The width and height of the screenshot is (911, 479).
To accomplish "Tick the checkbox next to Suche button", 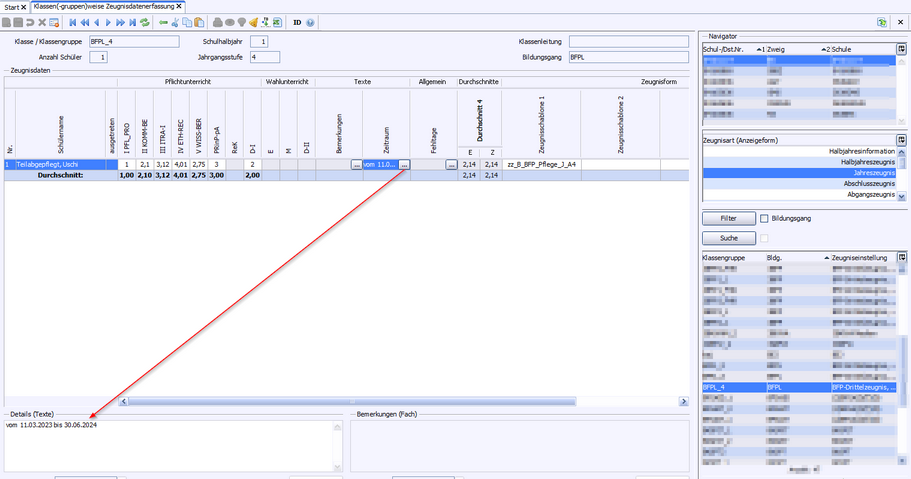I will pos(765,238).
